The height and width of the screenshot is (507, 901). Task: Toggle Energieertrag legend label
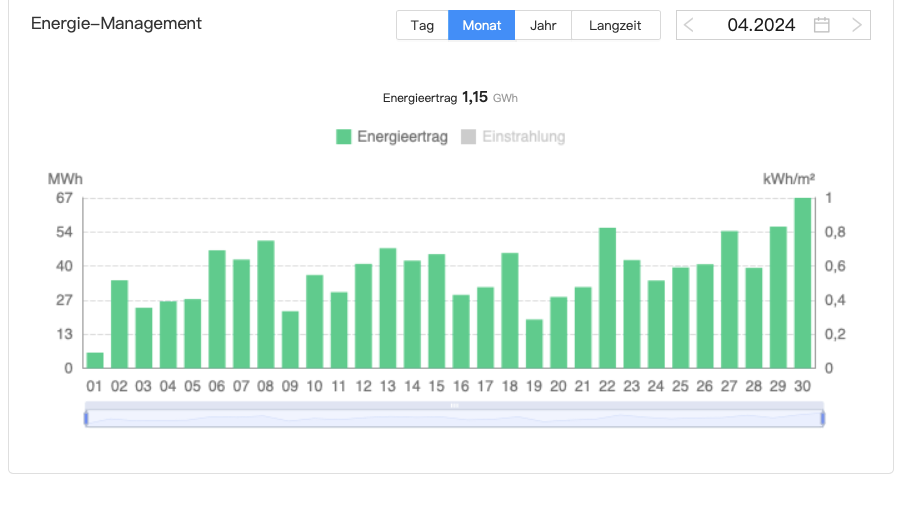(402, 137)
